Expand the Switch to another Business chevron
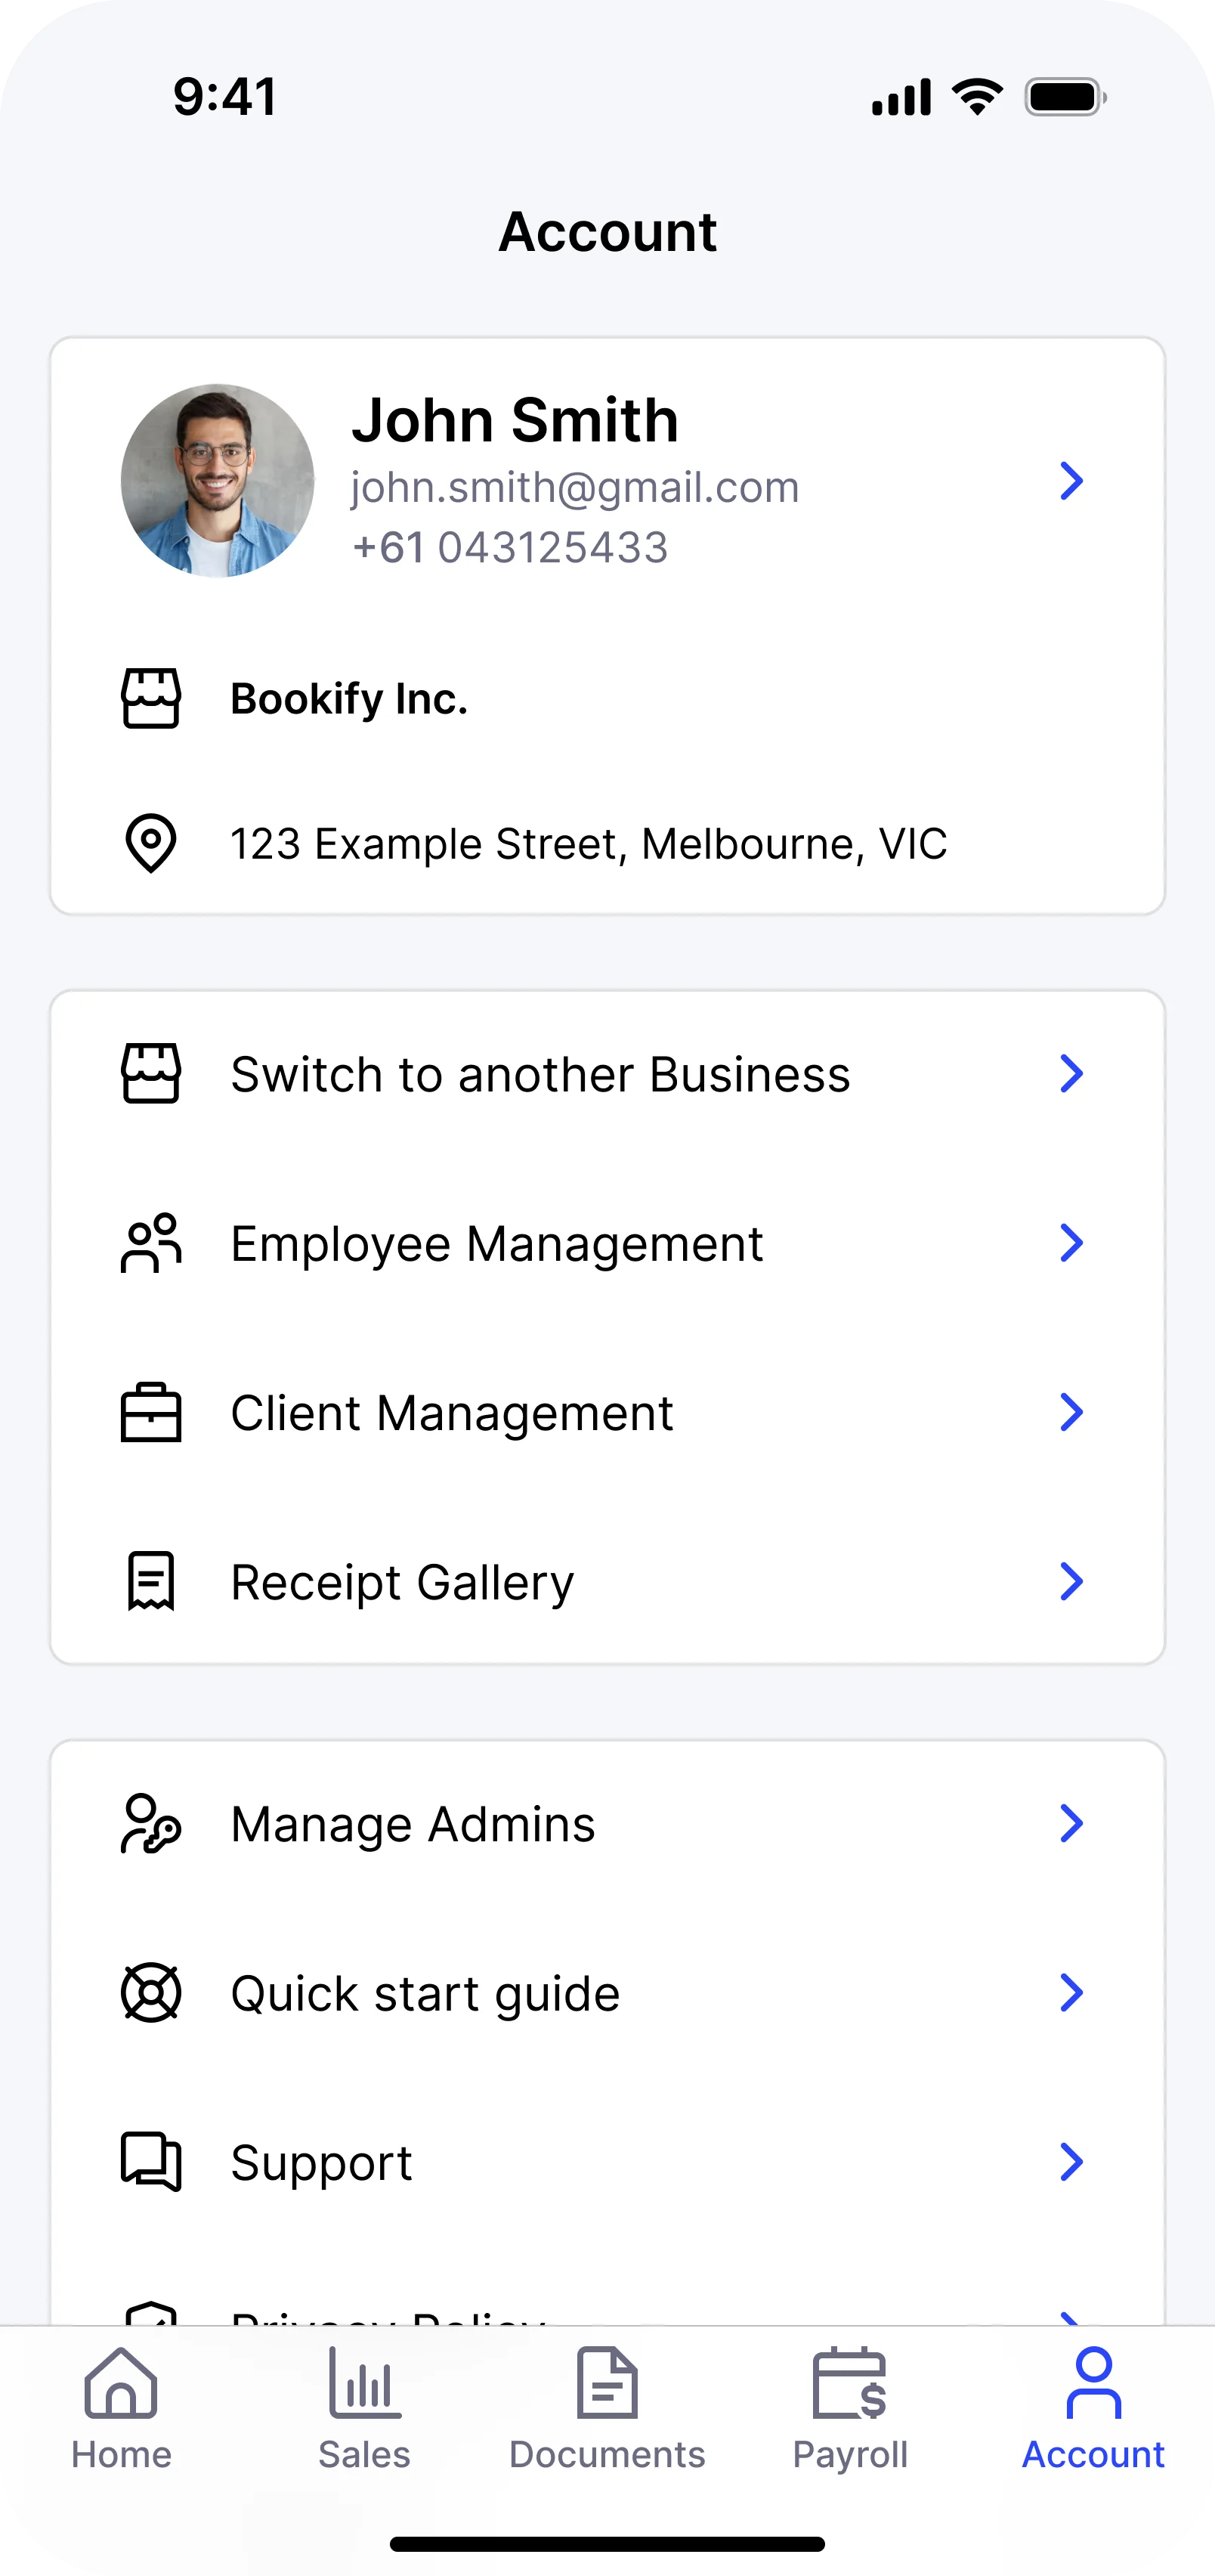The image size is (1215, 2576). [1071, 1074]
